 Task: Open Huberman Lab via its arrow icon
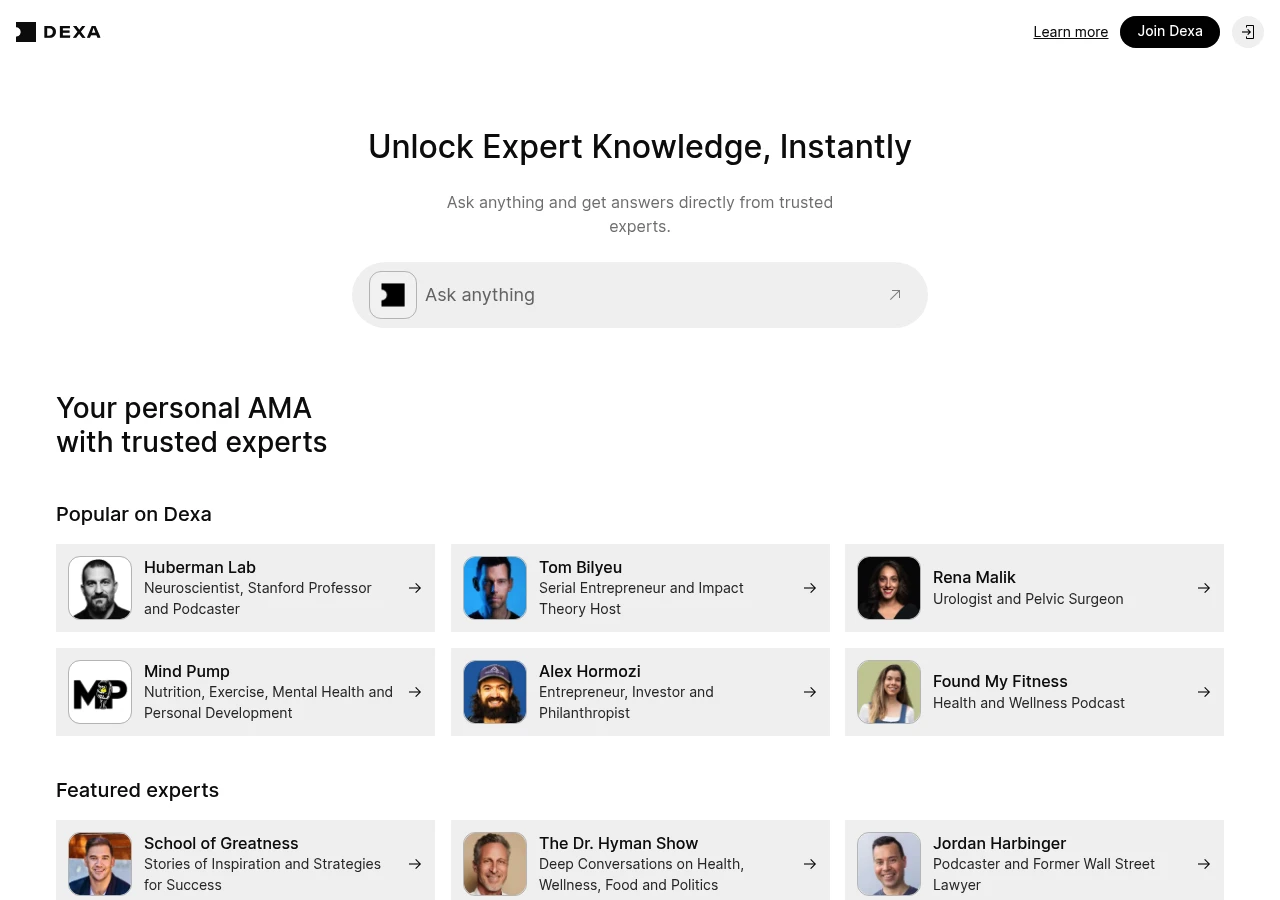tap(415, 588)
